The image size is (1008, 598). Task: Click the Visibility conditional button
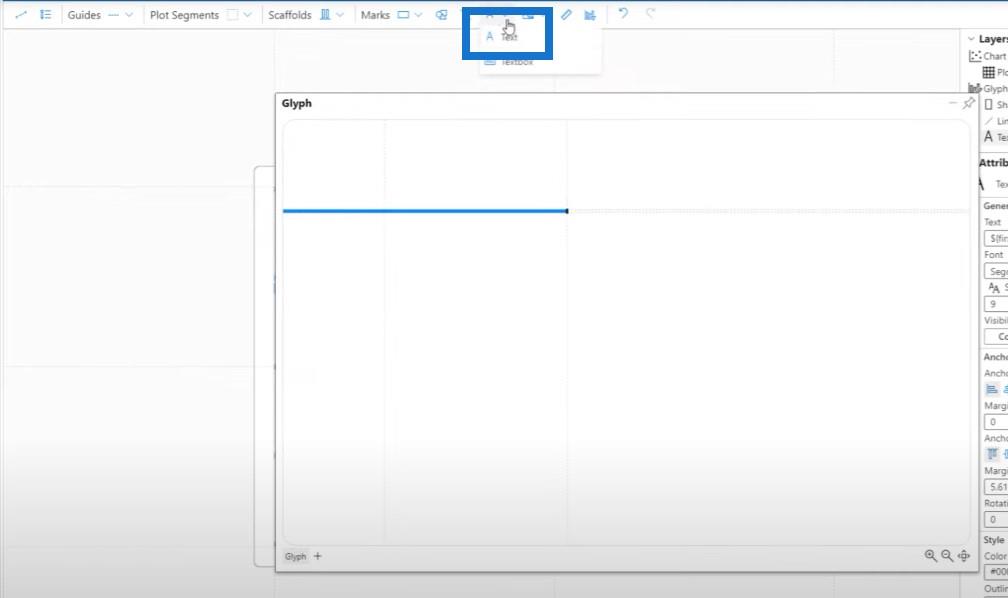(x=996, y=336)
